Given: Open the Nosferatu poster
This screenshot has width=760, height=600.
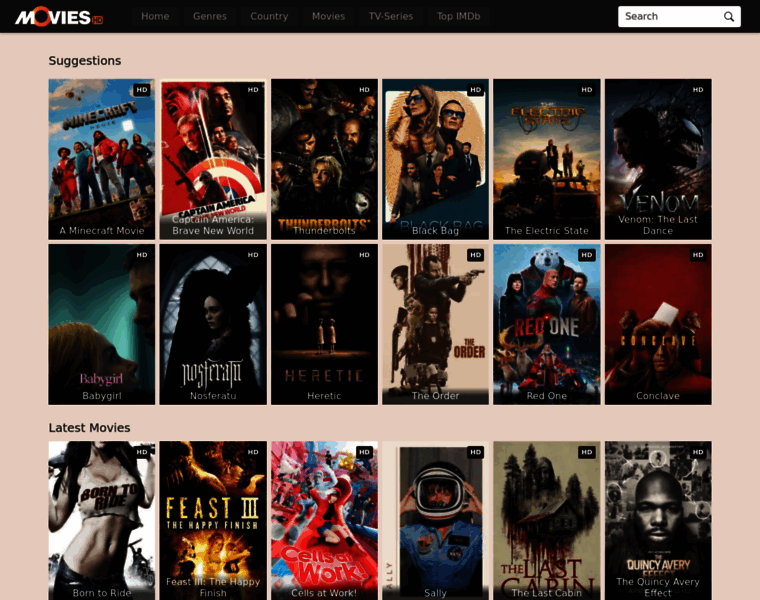Looking at the screenshot, I should coord(213,324).
